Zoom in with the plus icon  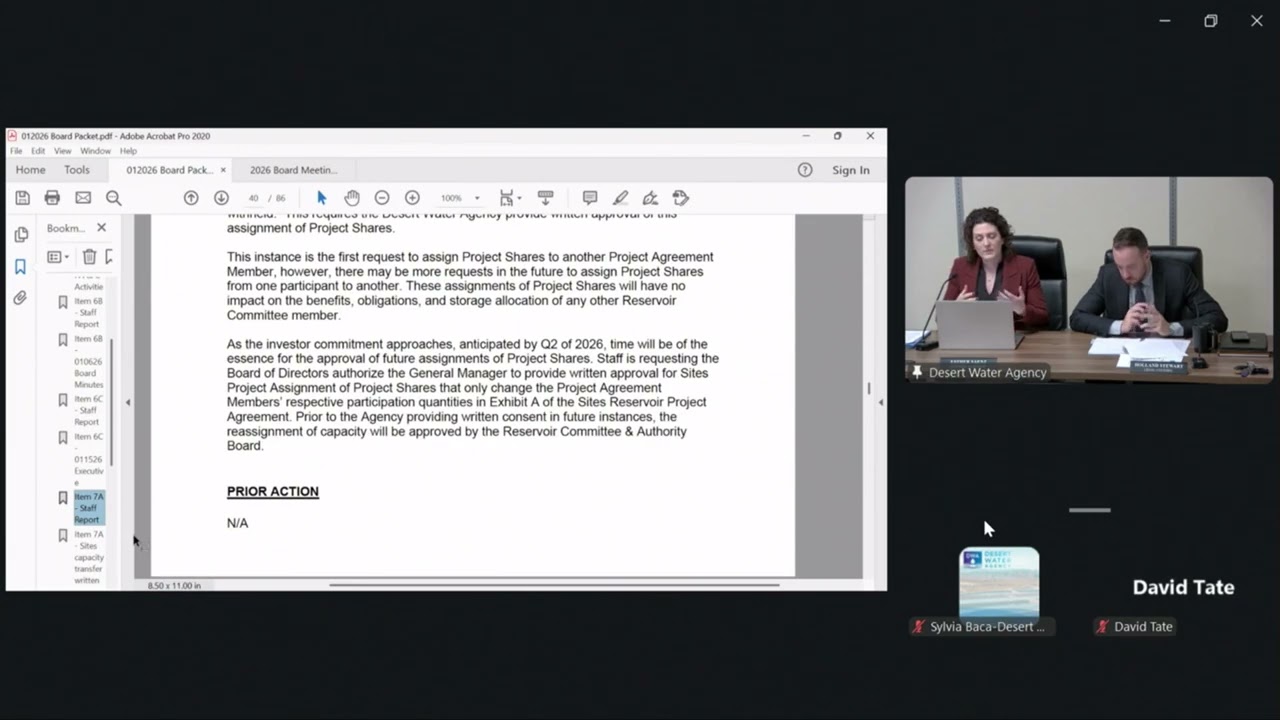(x=412, y=198)
